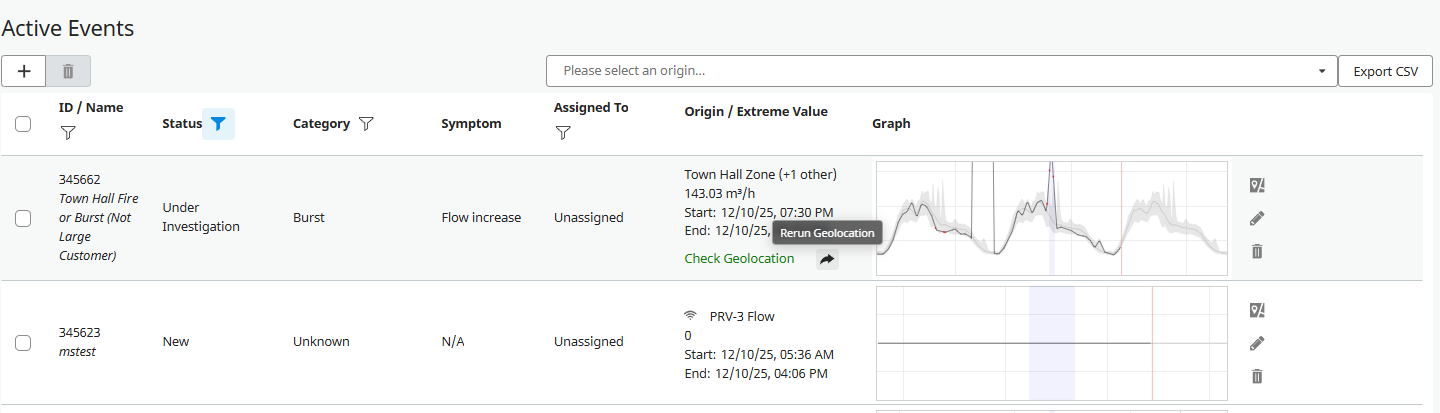
Task: Select the checkbox for event 345662
Action: click(x=23, y=218)
